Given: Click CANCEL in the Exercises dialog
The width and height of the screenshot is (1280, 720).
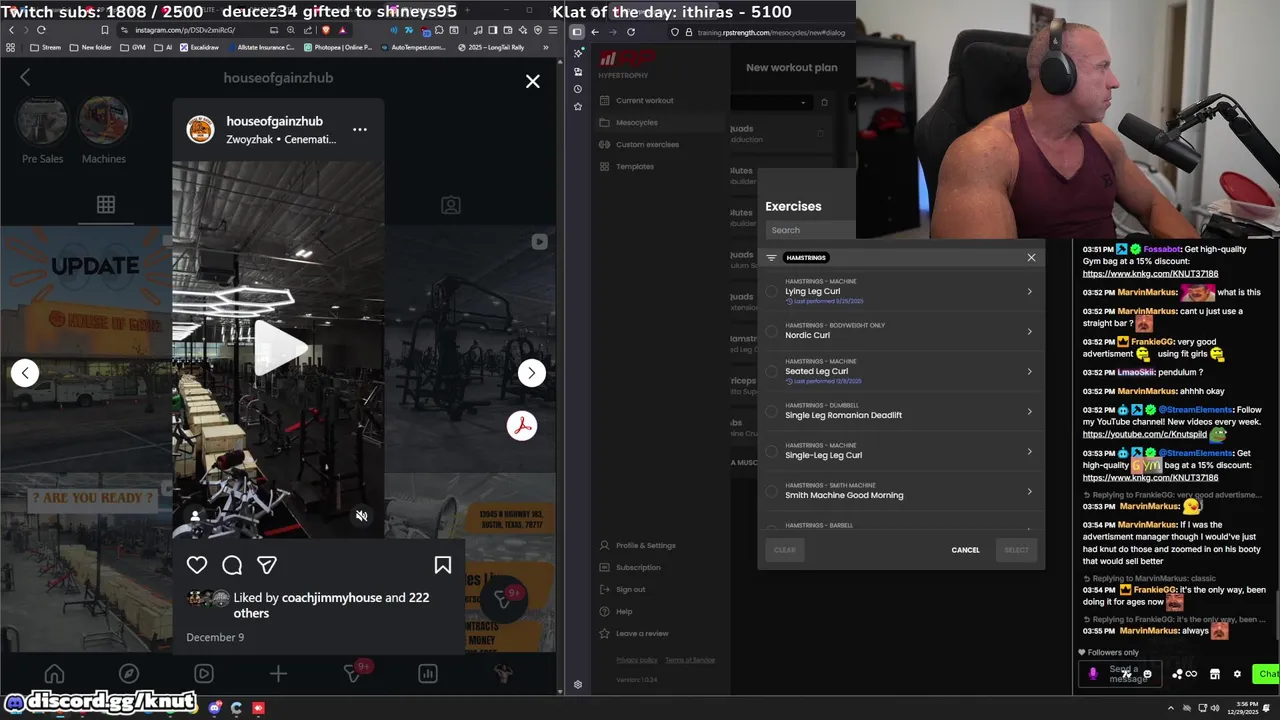Looking at the screenshot, I should pos(965,550).
